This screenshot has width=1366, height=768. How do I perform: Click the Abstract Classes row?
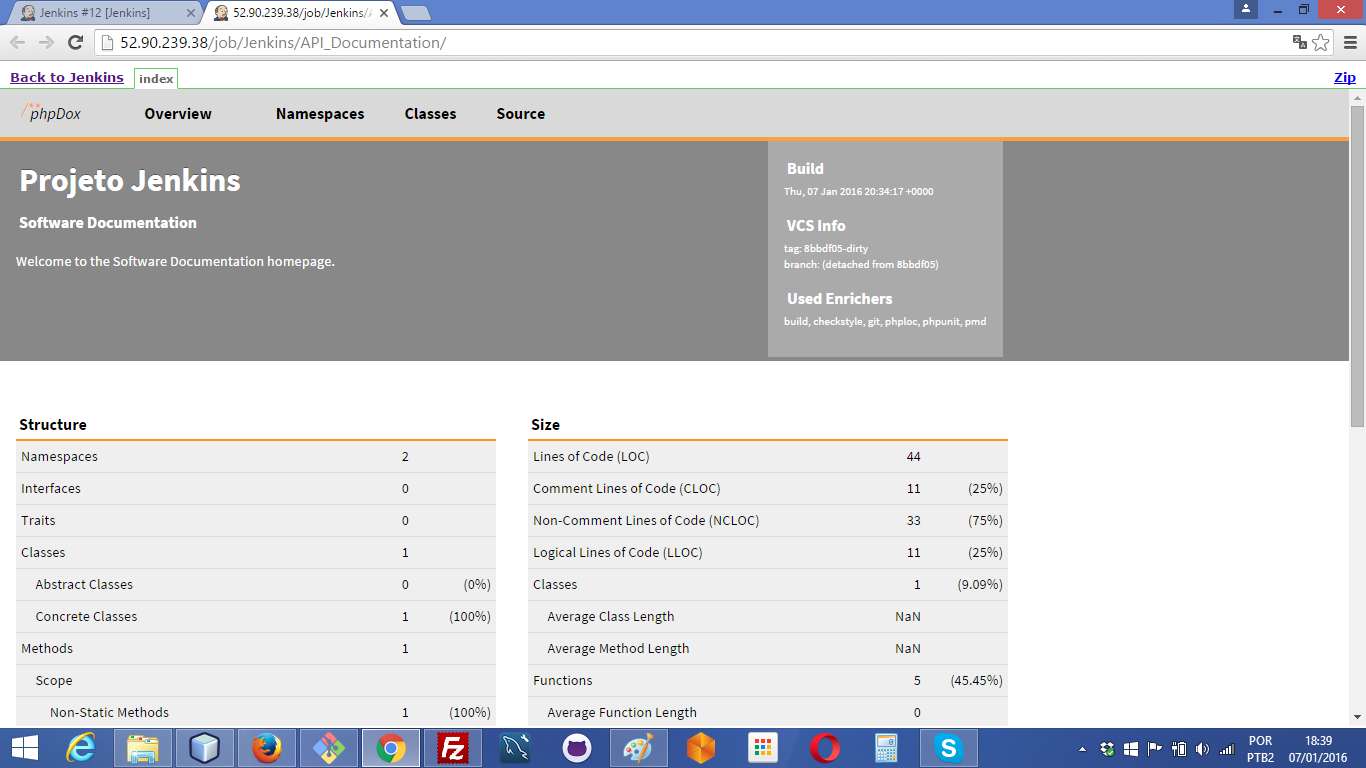pos(256,585)
